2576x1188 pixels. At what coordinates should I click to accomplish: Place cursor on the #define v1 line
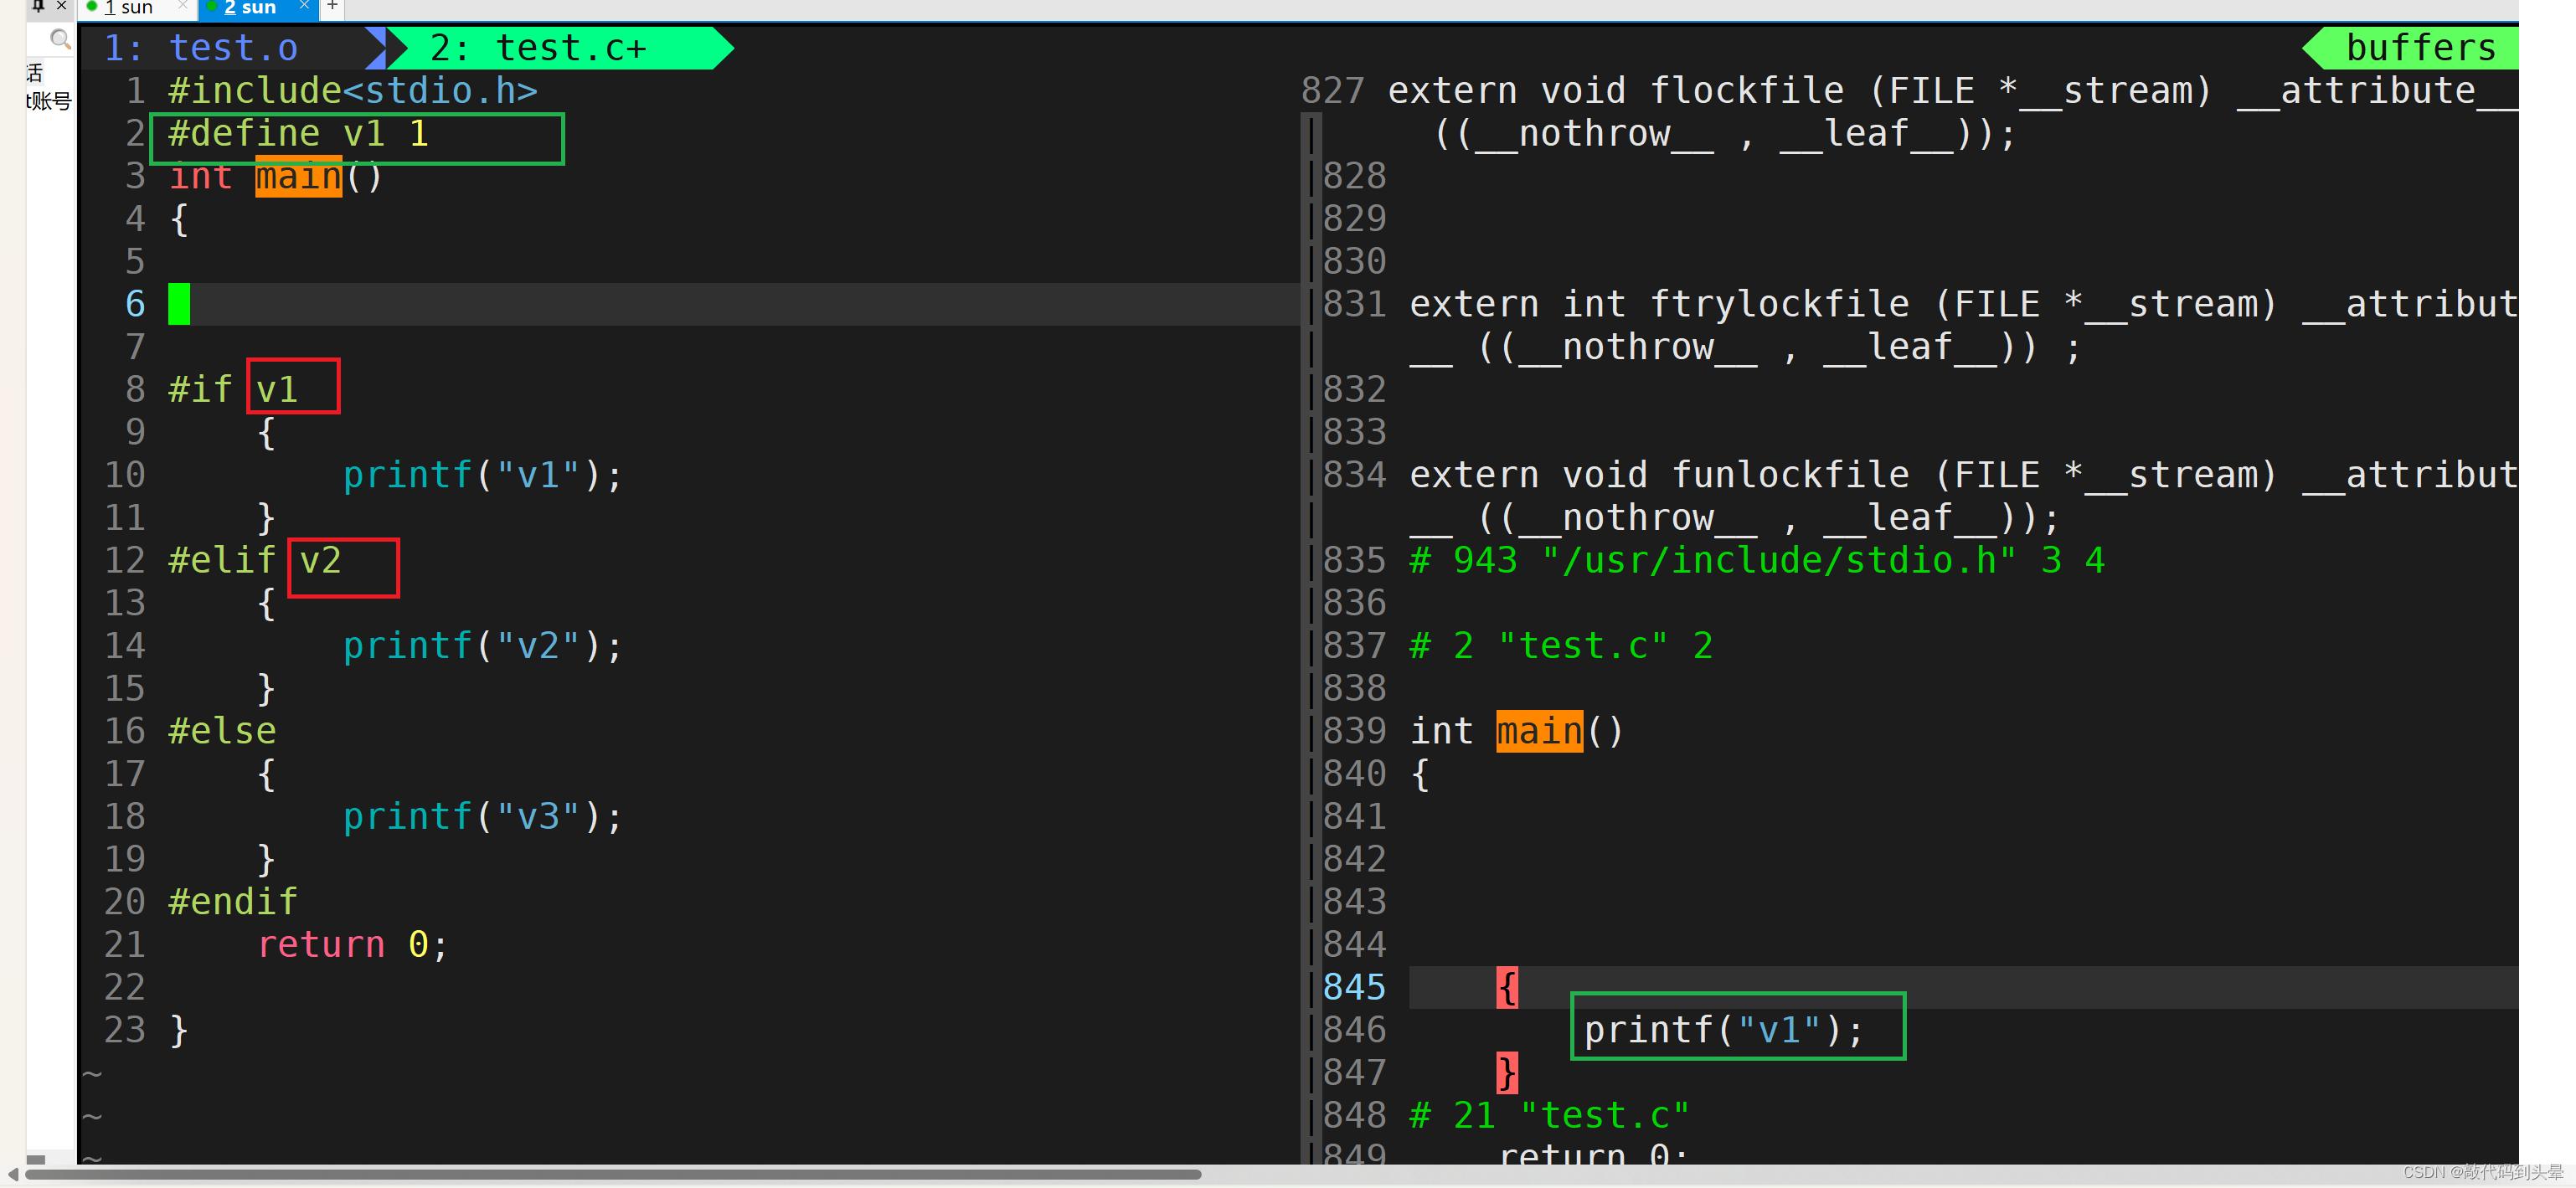click(298, 134)
